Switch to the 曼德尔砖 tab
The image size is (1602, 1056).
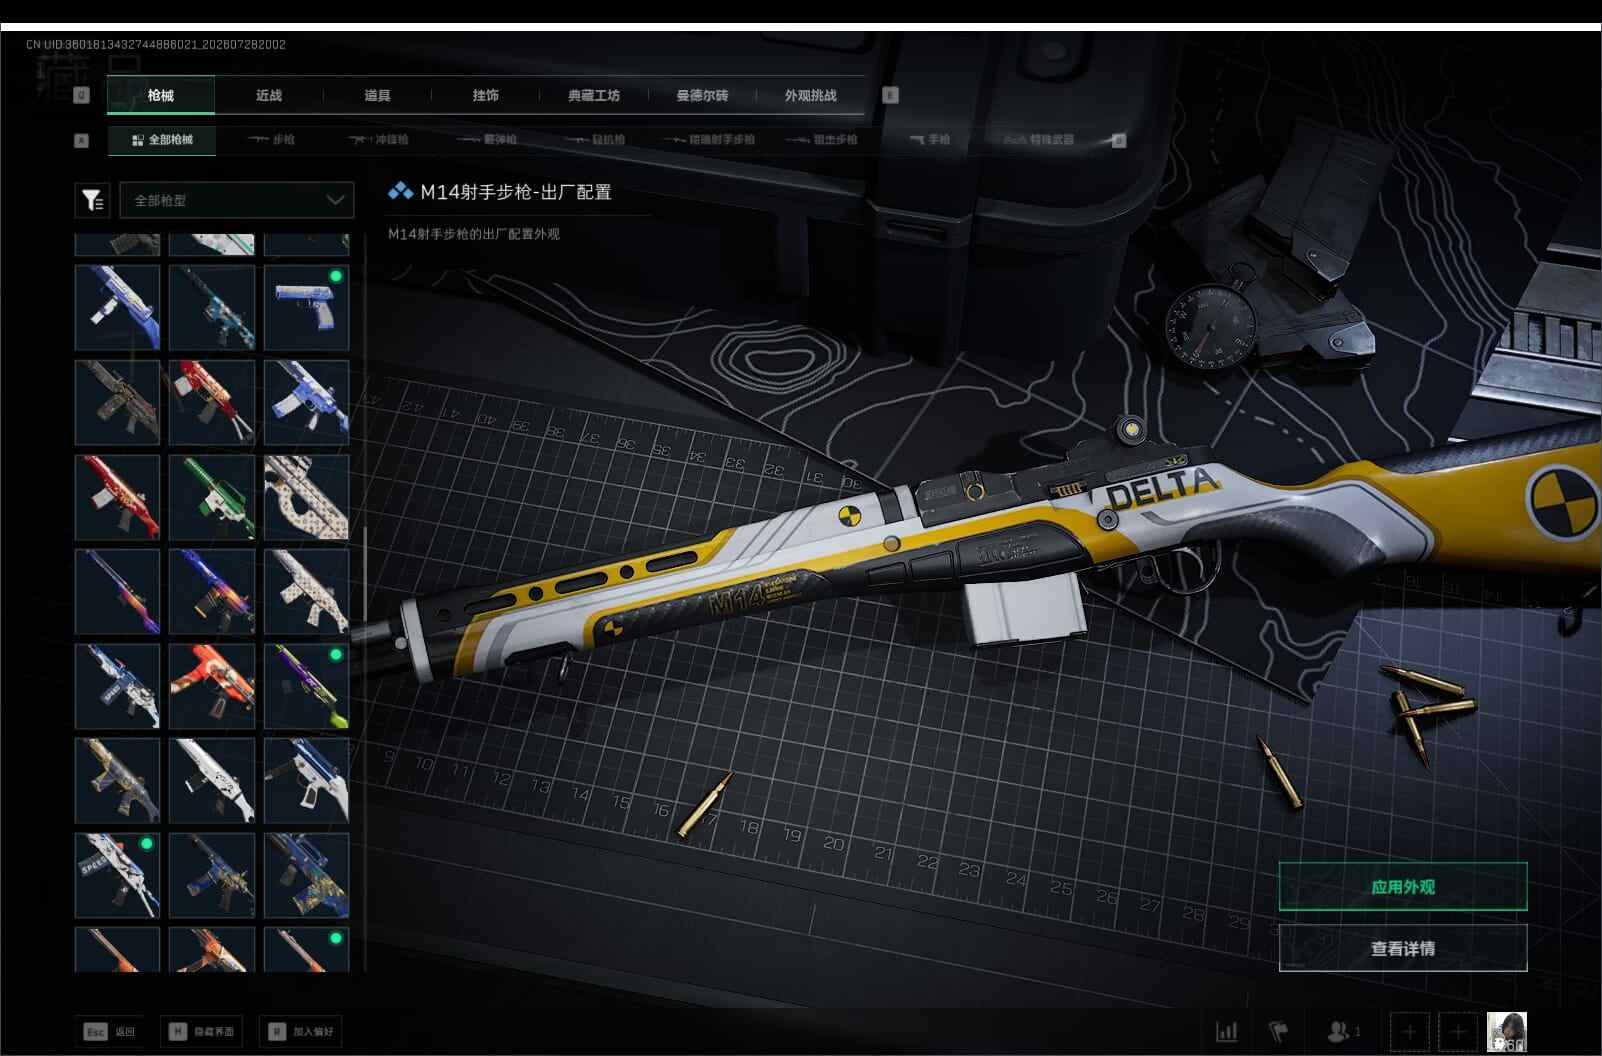[x=702, y=95]
